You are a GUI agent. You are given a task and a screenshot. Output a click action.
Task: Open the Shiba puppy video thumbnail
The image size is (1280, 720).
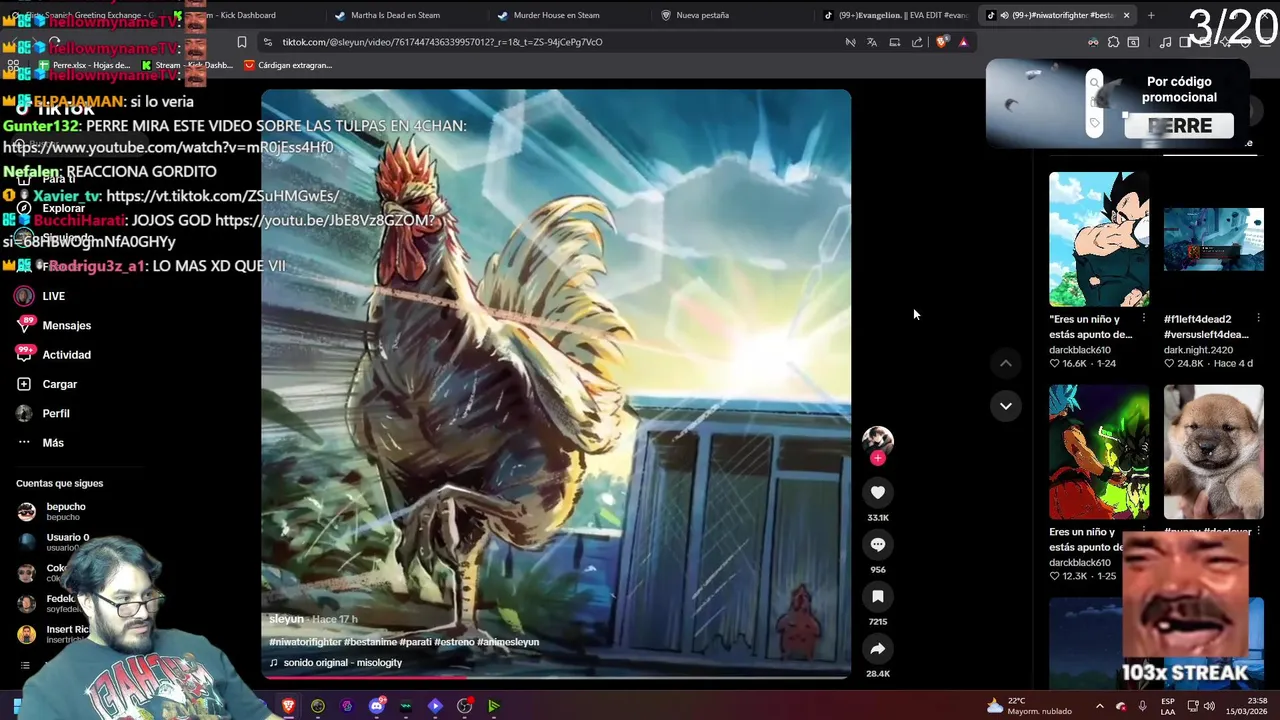[x=1213, y=452]
